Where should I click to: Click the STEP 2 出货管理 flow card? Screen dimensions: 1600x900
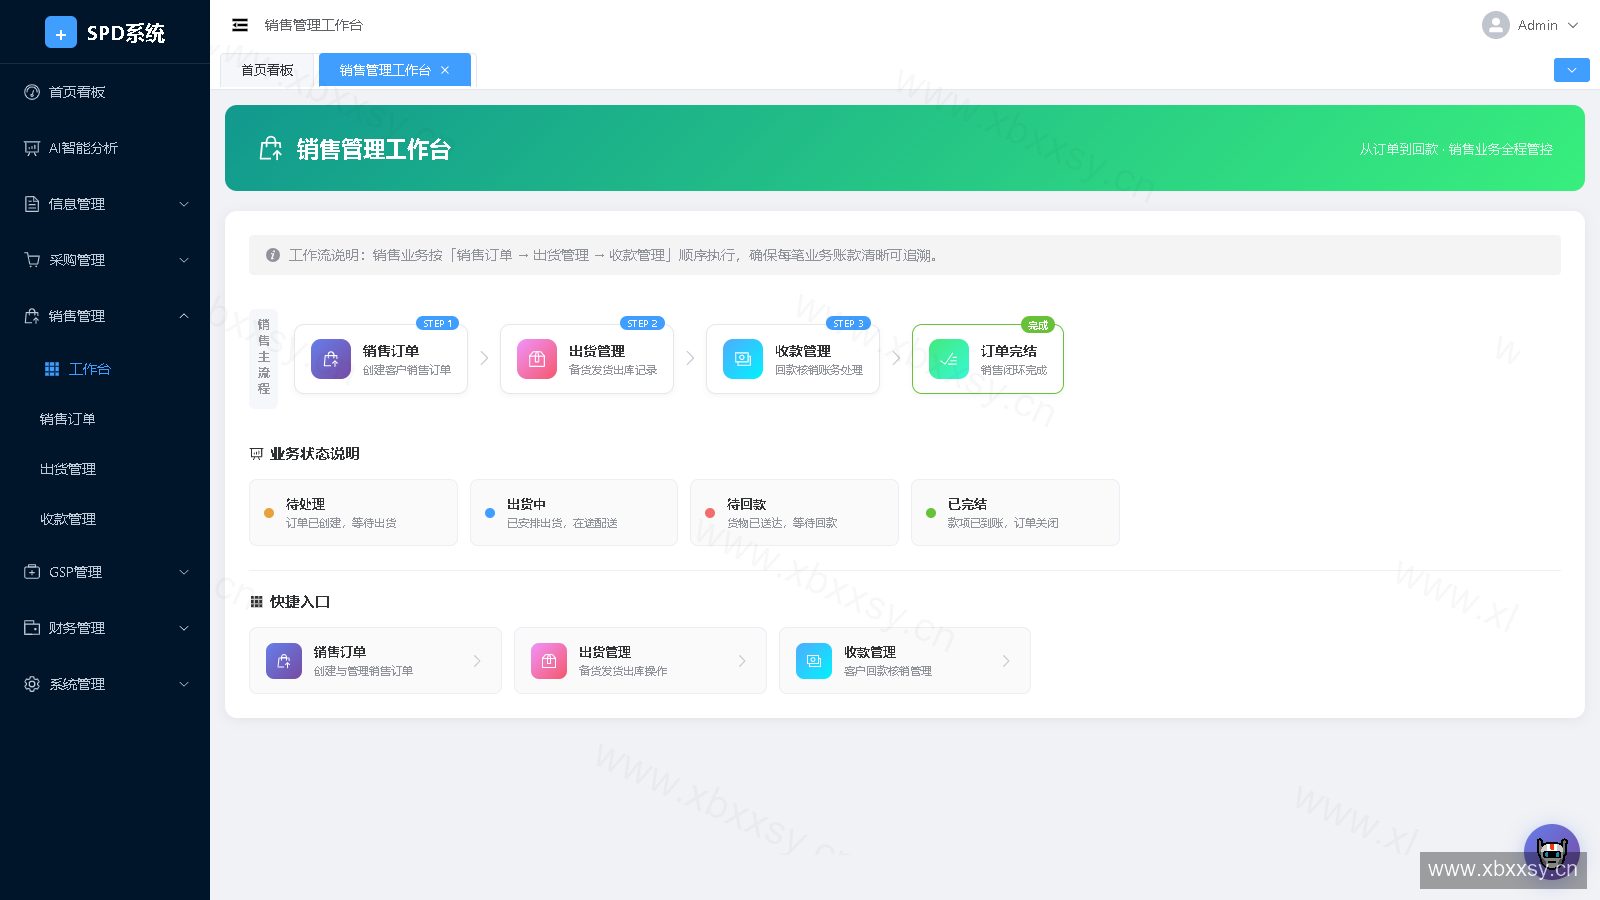point(587,359)
